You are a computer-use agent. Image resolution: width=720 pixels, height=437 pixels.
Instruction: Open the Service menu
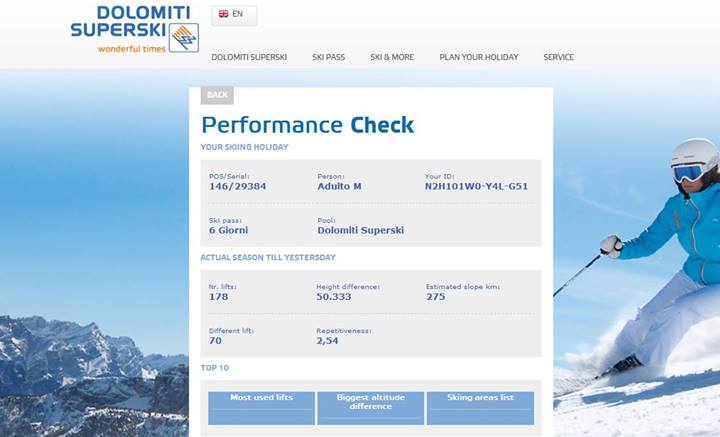[x=559, y=57]
